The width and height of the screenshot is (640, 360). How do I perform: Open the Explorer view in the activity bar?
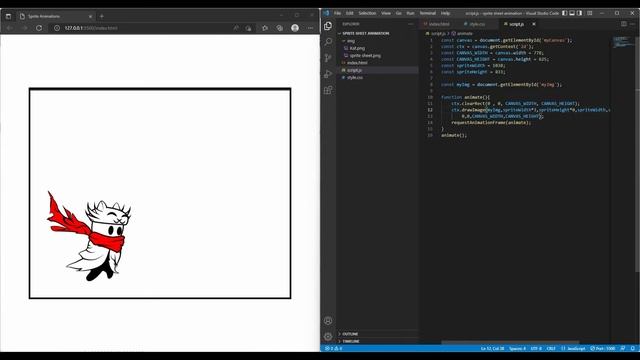328,26
